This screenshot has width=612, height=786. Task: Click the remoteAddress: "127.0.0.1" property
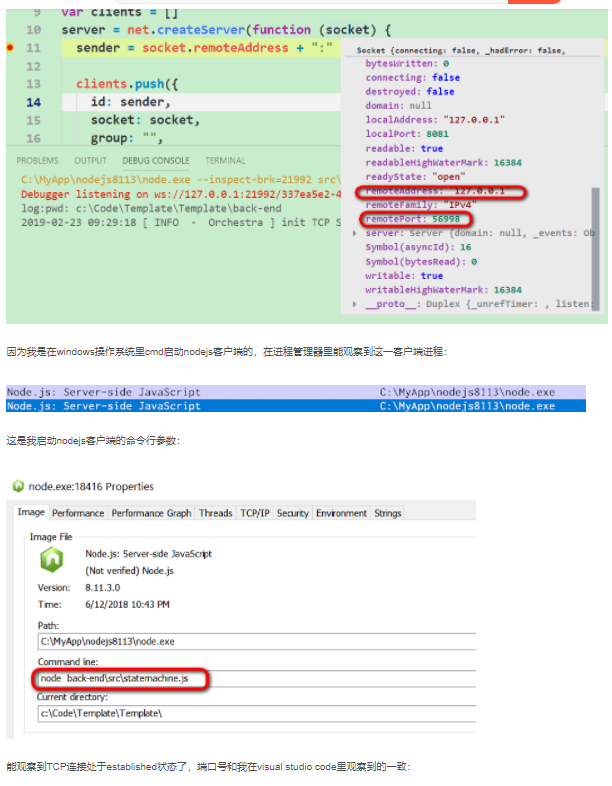(x=438, y=191)
